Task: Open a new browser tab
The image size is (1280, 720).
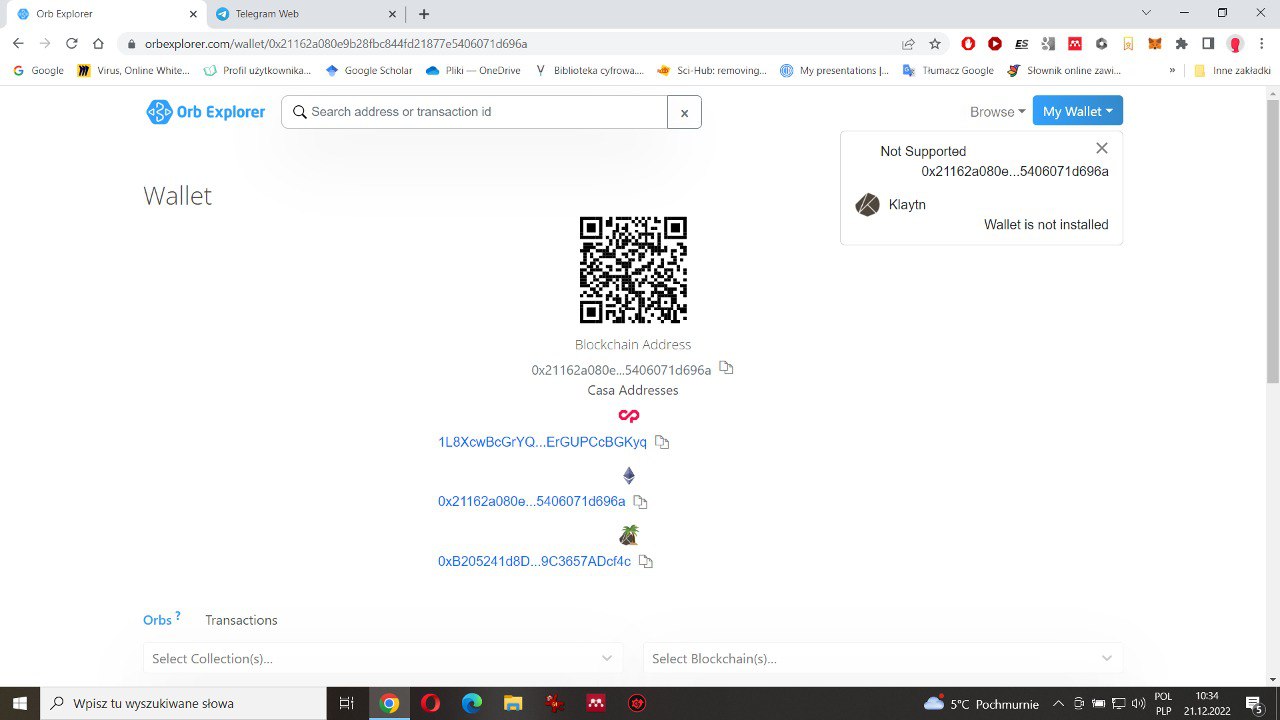Action: pos(424,14)
